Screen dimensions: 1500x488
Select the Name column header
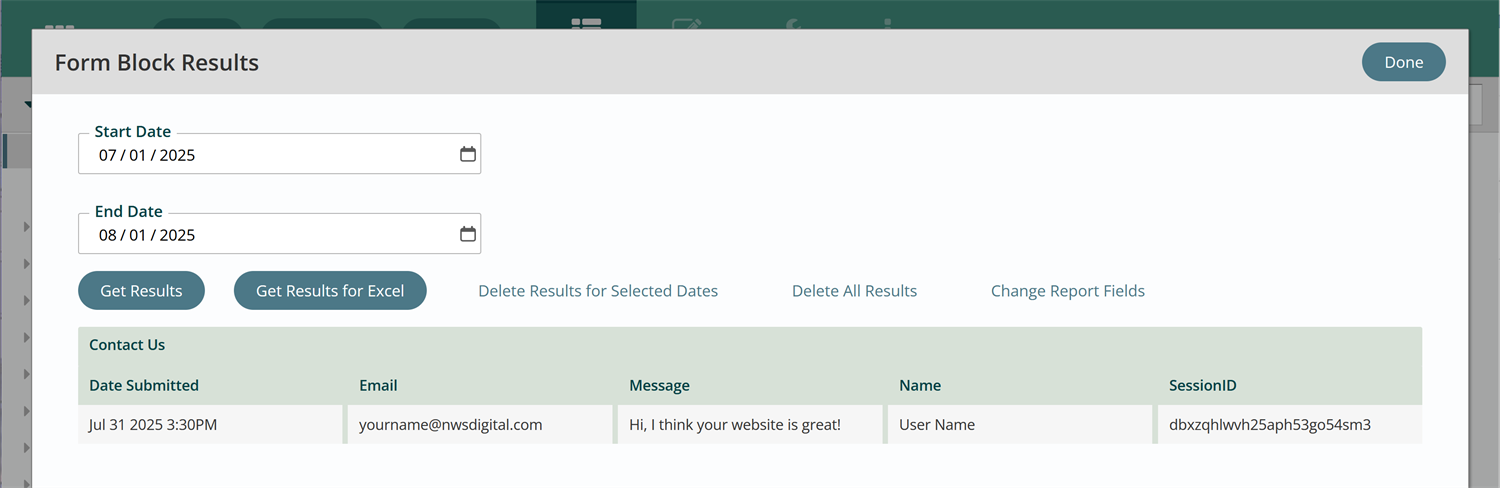[x=920, y=385]
